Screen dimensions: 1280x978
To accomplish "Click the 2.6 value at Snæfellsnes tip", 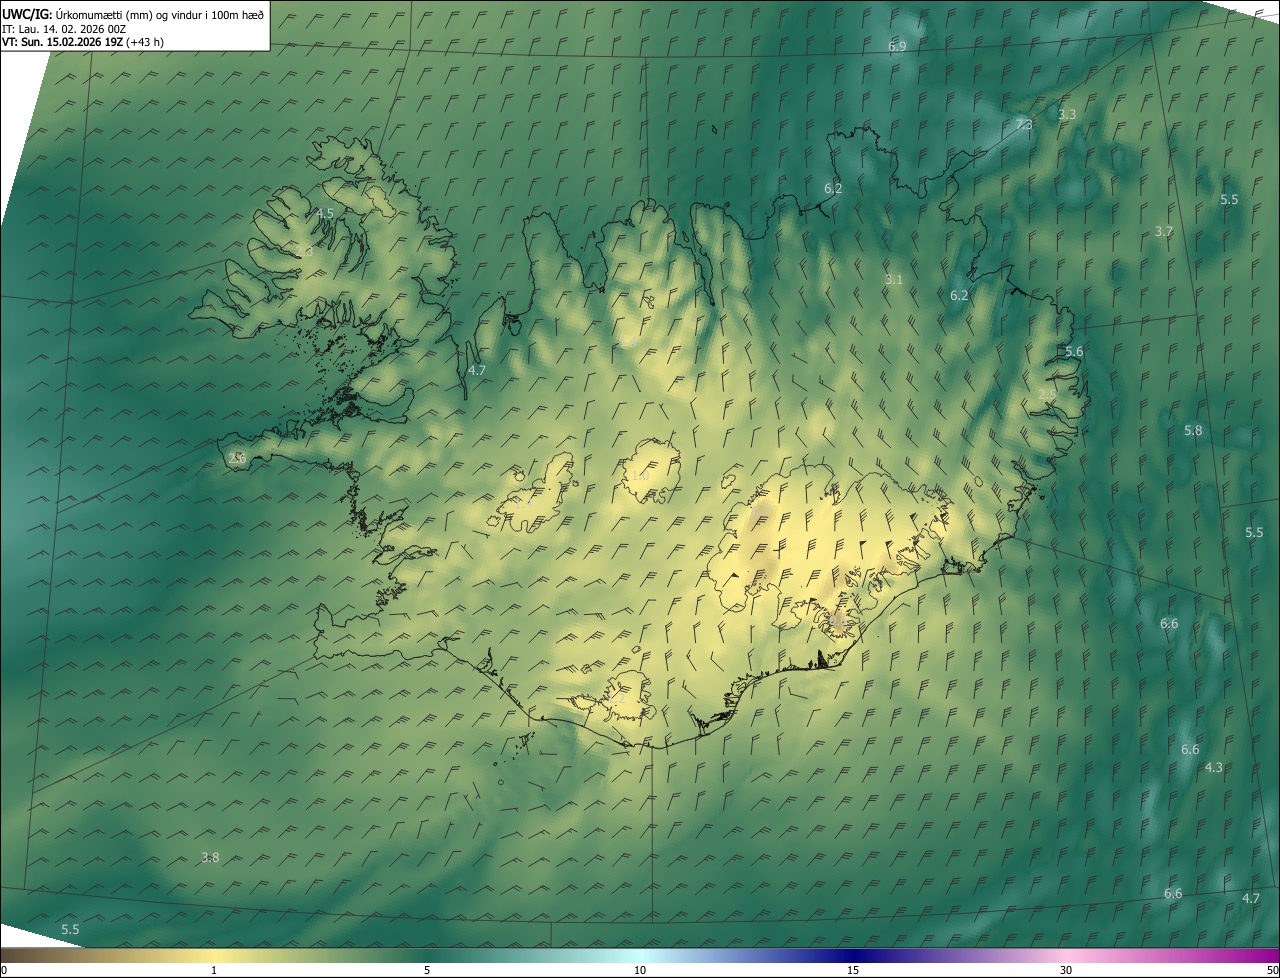I will click(x=237, y=458).
